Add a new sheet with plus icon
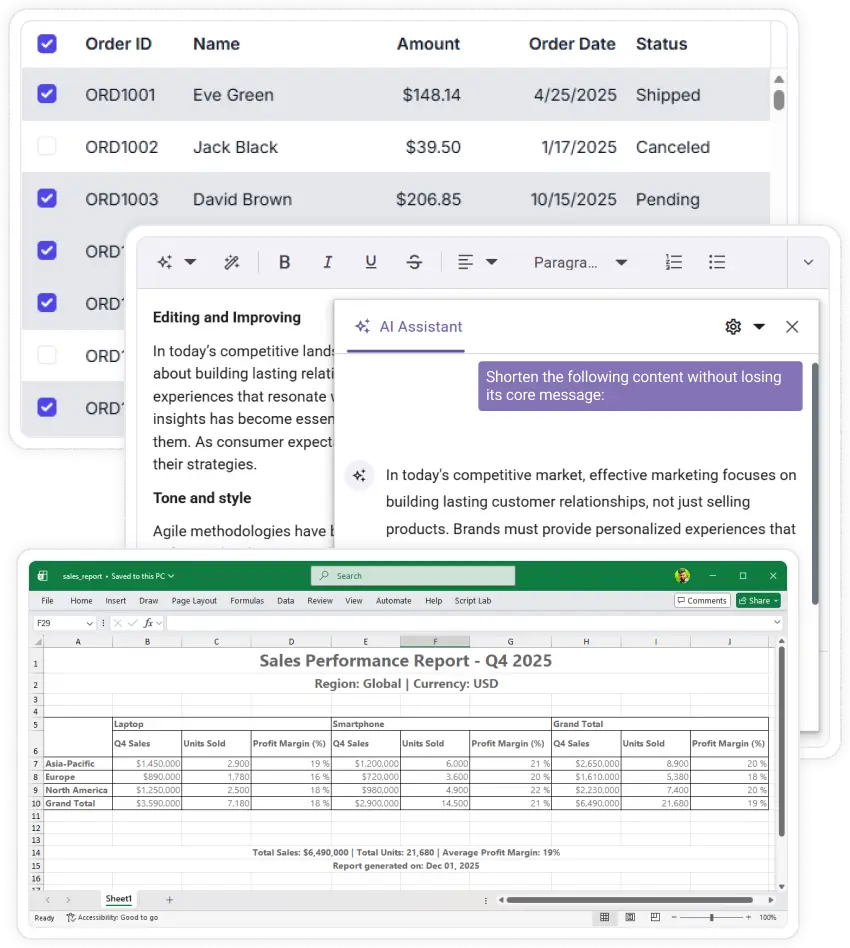 pos(169,900)
